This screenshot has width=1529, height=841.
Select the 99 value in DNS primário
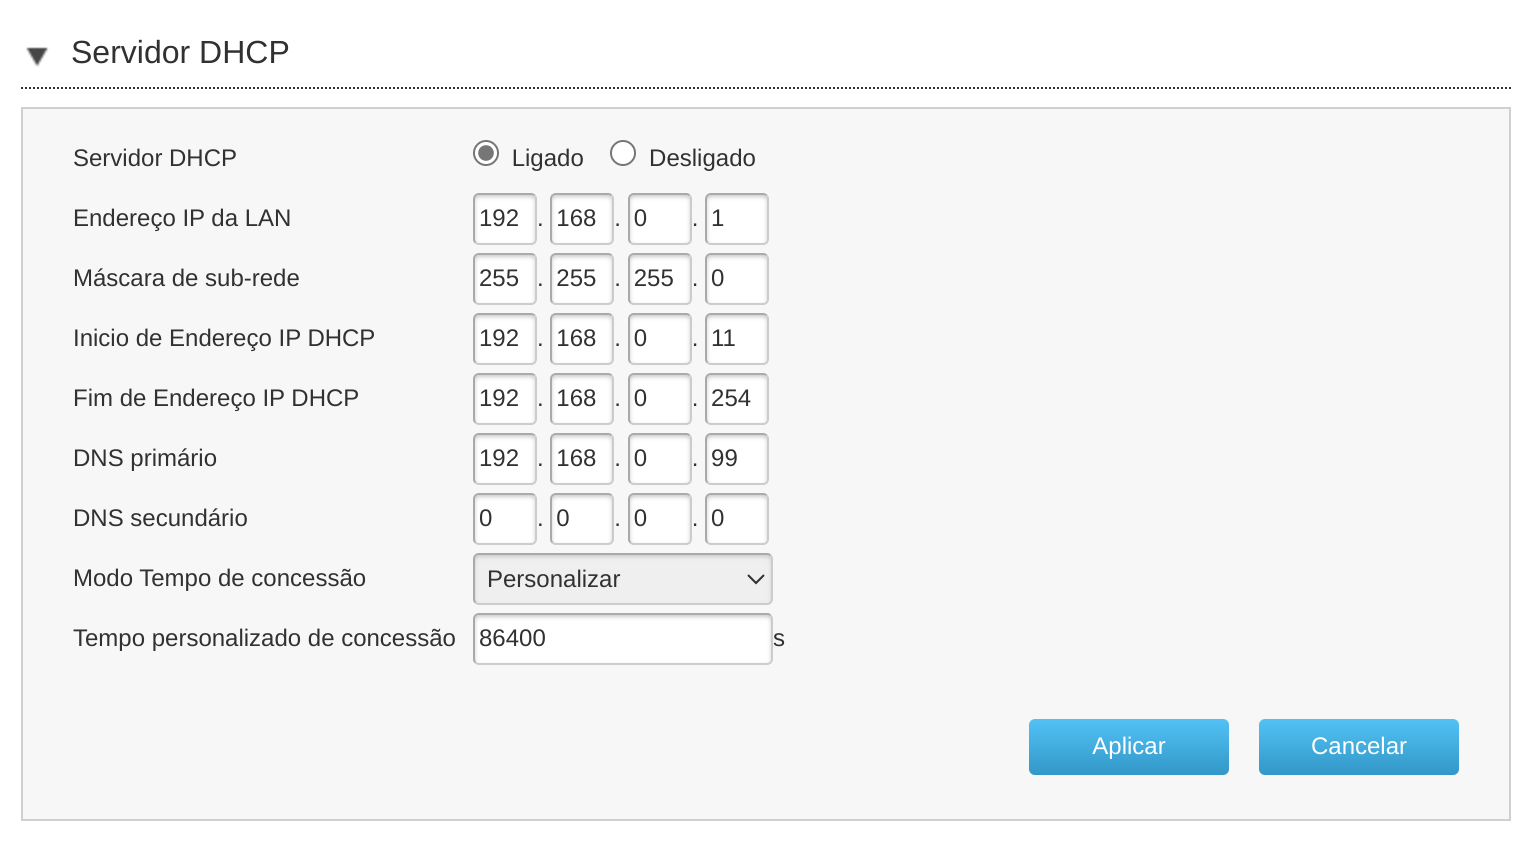(x=736, y=458)
